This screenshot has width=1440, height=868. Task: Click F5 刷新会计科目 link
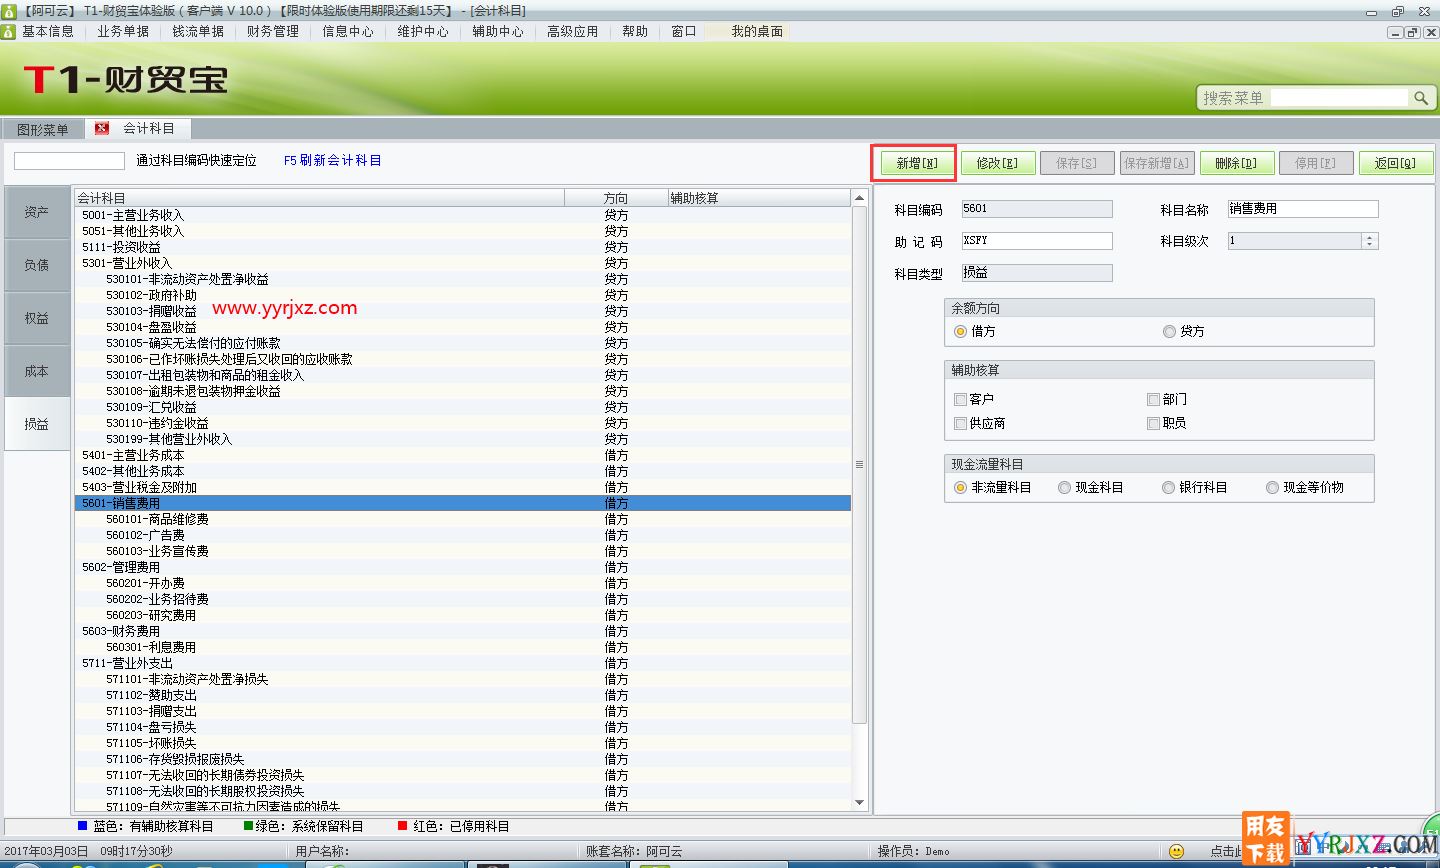coord(332,160)
